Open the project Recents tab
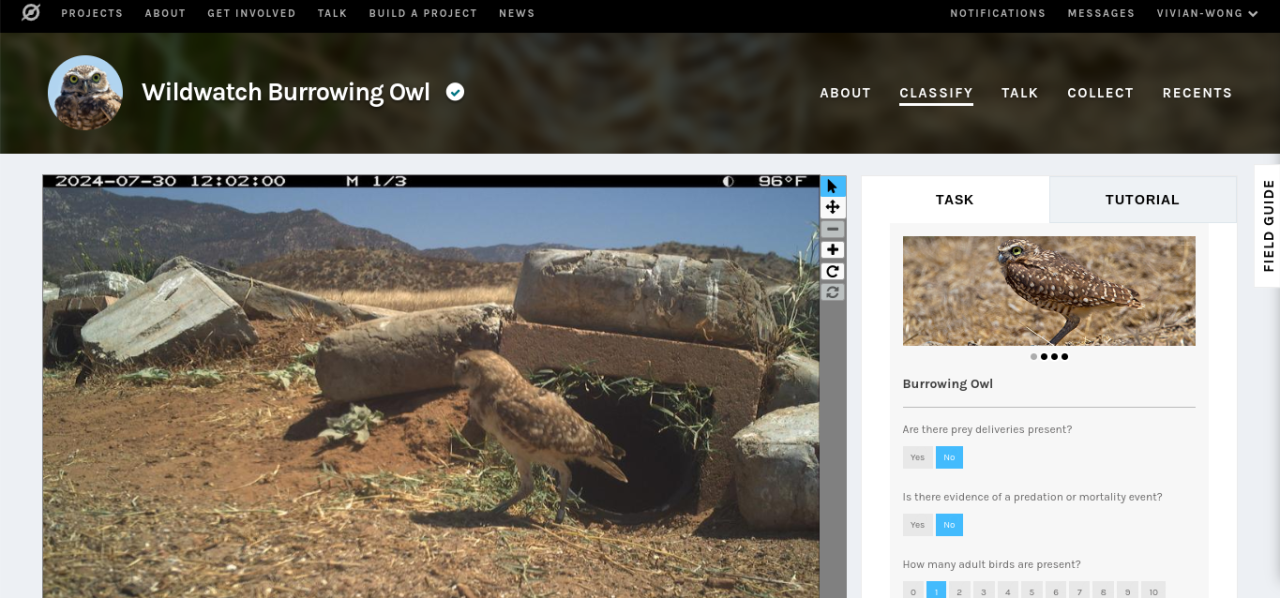The width and height of the screenshot is (1280, 598). pos(1197,93)
